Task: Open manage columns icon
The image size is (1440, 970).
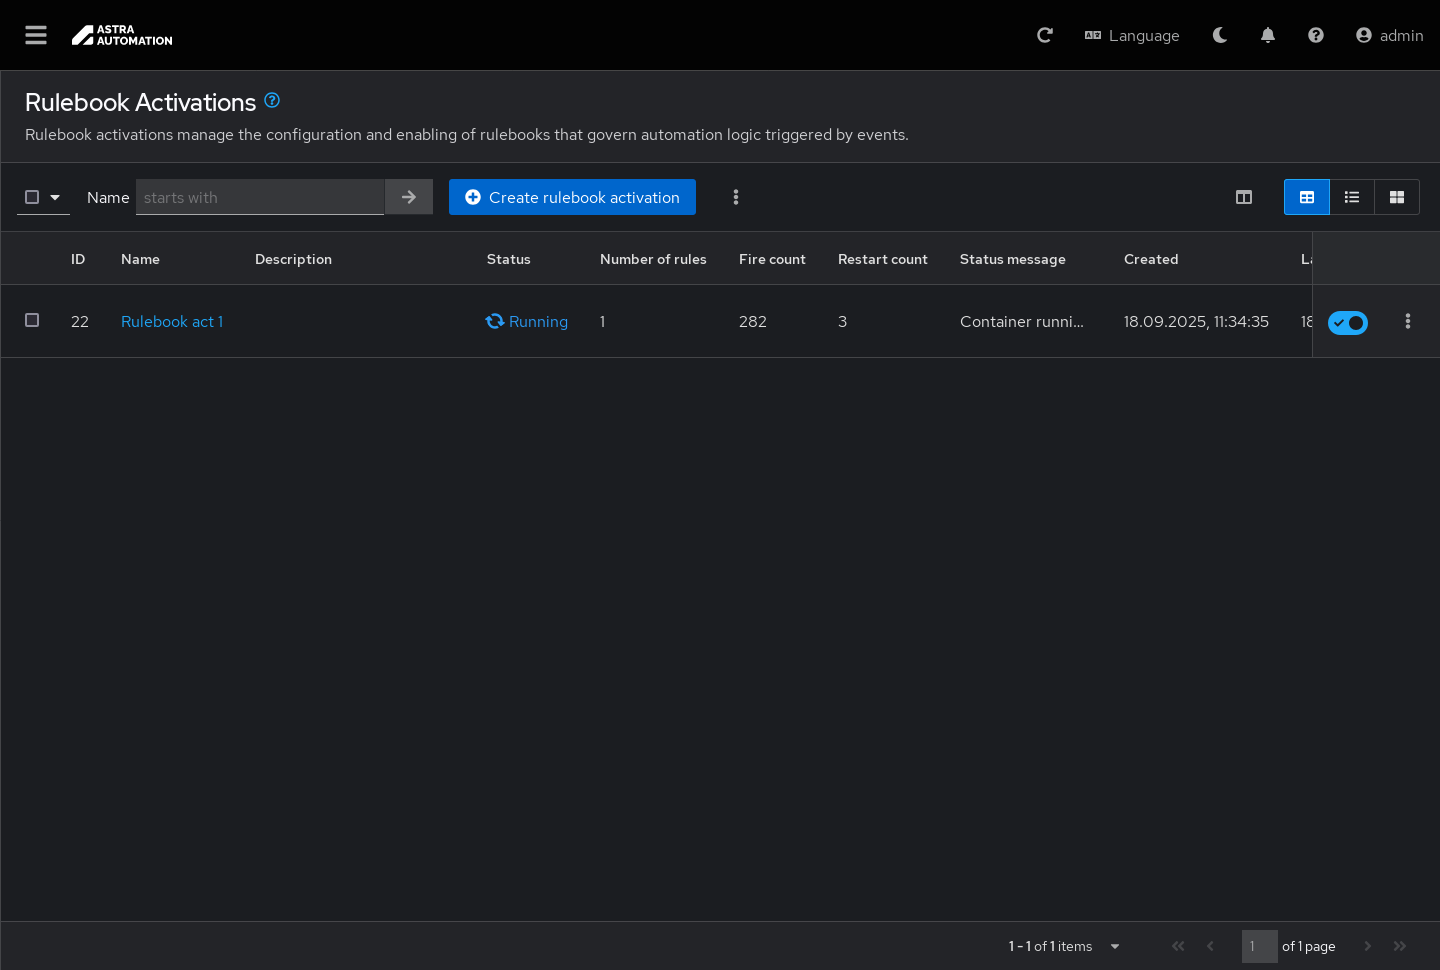Action: pos(1244,197)
